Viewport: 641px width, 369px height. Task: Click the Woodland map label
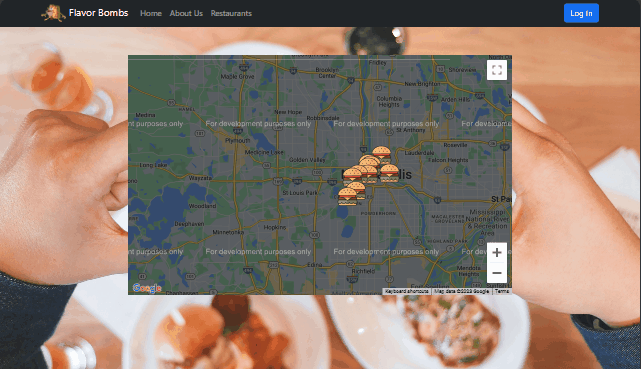click(x=202, y=206)
